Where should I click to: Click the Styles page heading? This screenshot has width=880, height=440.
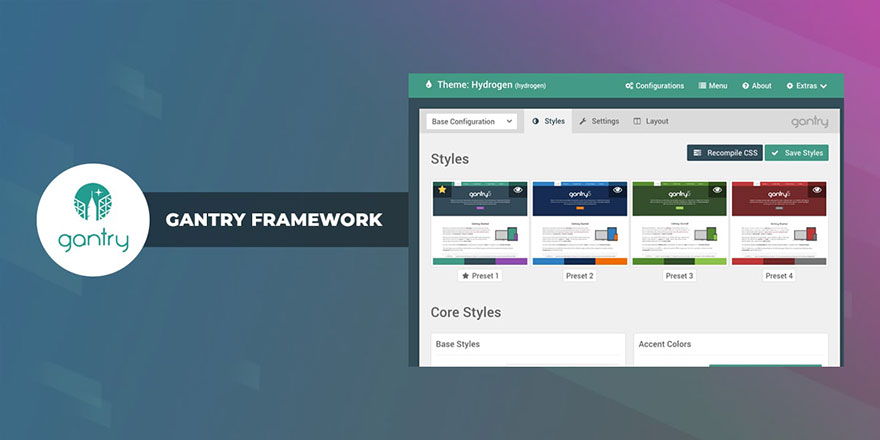click(x=450, y=159)
